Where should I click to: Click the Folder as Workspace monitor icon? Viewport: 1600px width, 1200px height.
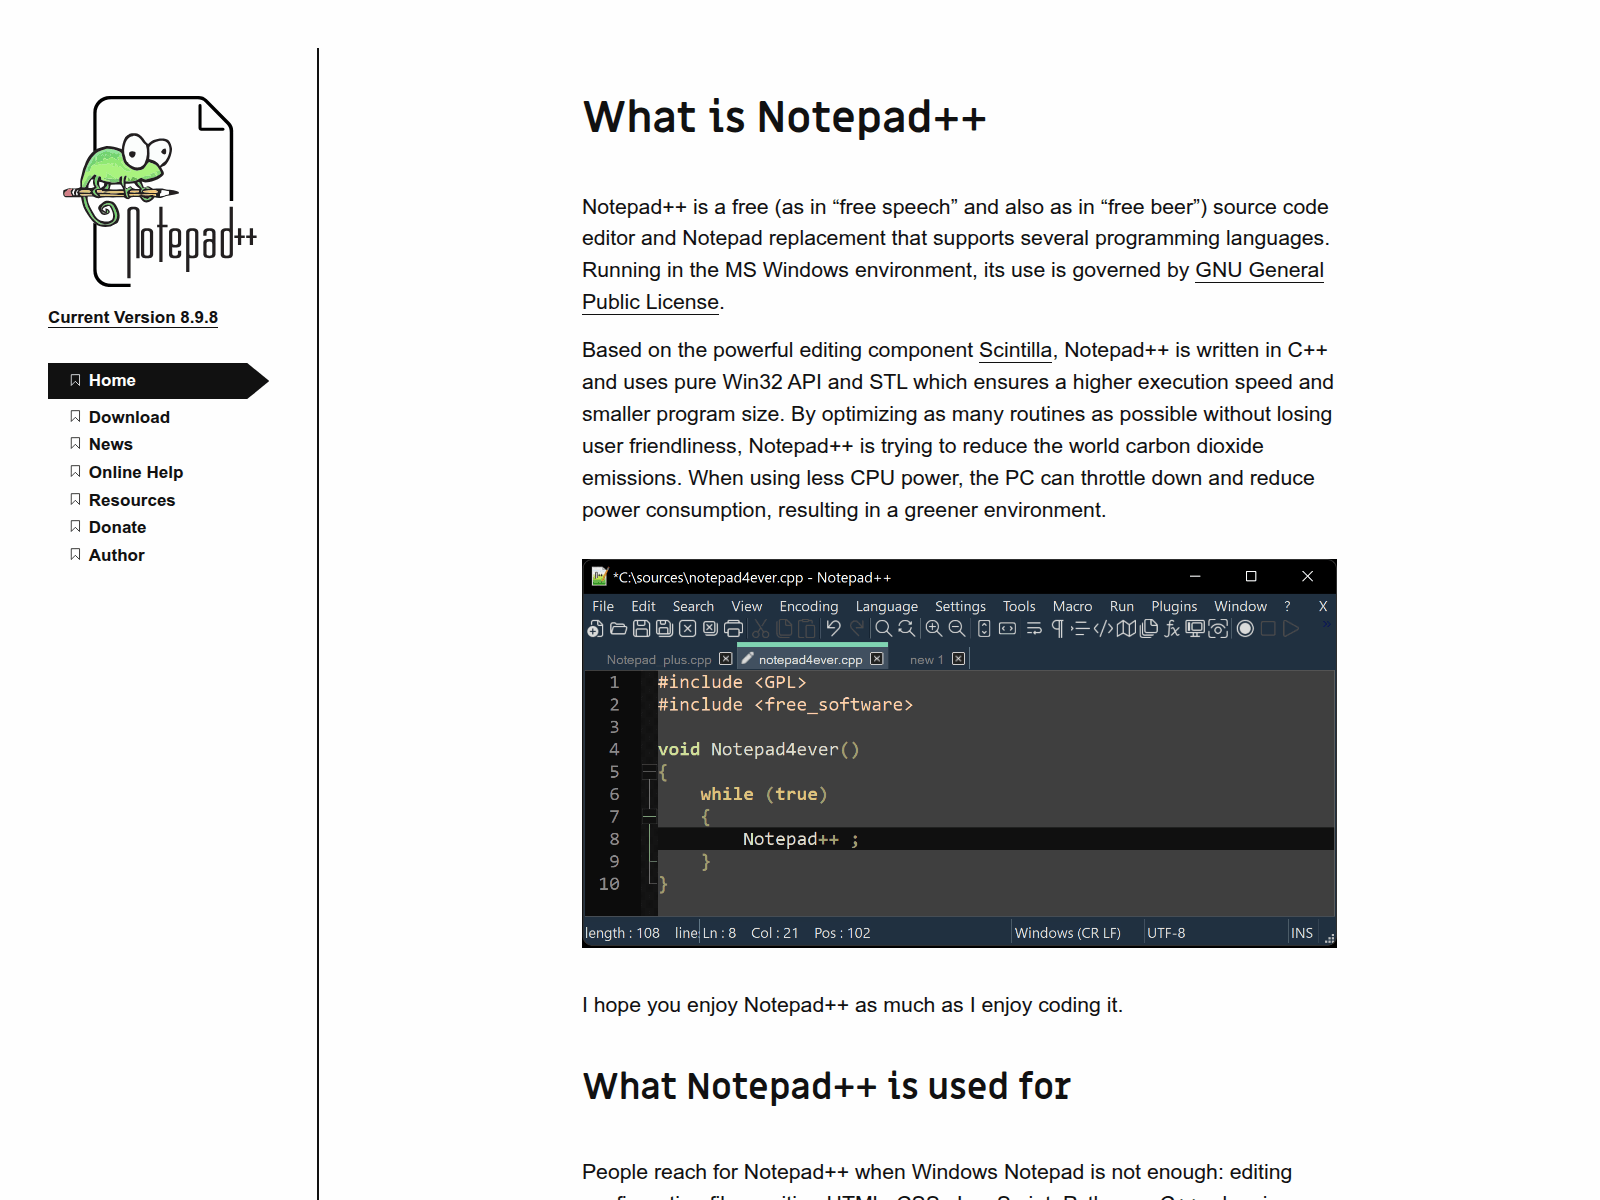click(1195, 628)
